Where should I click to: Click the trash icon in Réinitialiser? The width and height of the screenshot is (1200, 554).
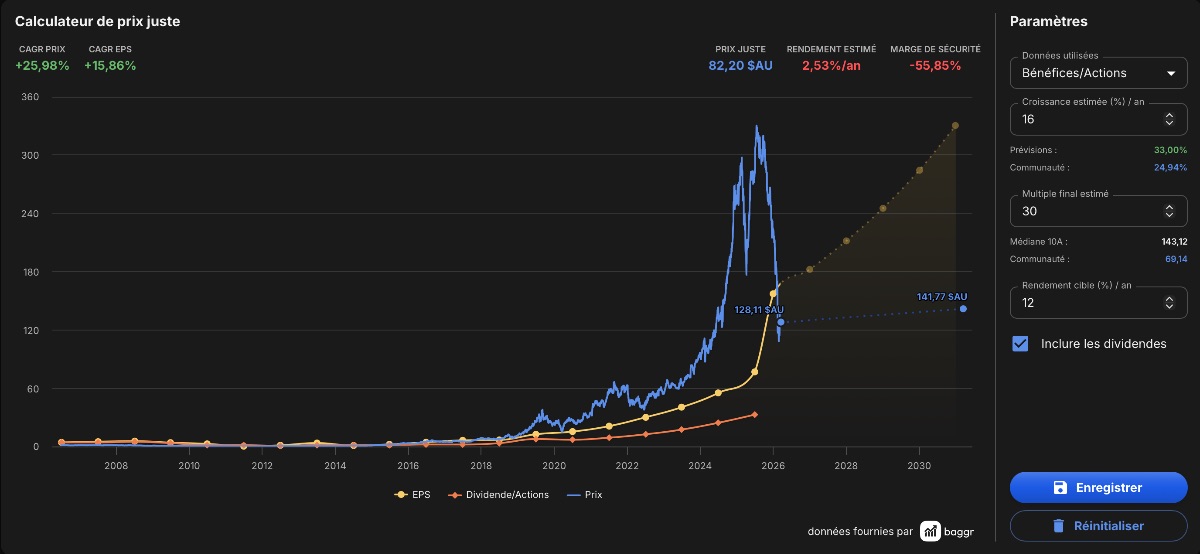[x=1058, y=525]
